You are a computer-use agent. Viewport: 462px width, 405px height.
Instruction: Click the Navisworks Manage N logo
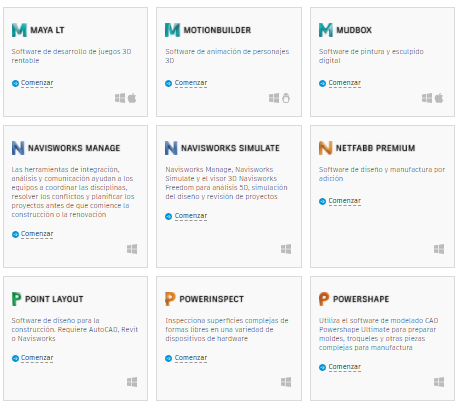click(18, 148)
